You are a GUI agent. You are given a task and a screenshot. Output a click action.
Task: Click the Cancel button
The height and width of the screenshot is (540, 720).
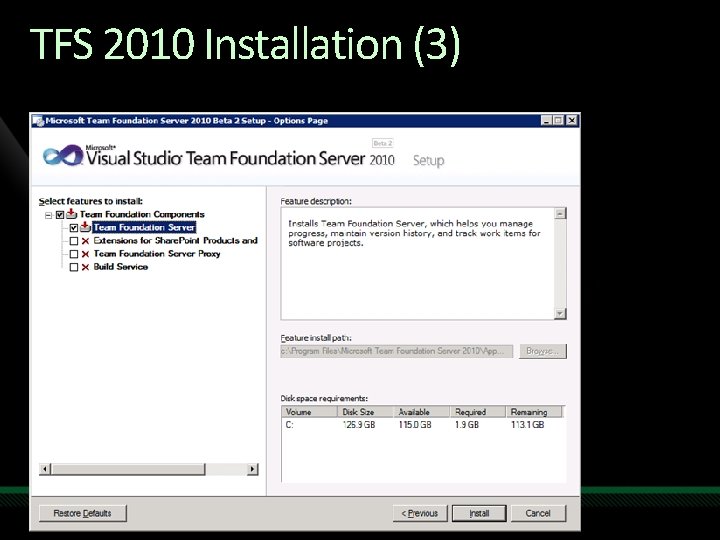pyautogui.click(x=538, y=513)
